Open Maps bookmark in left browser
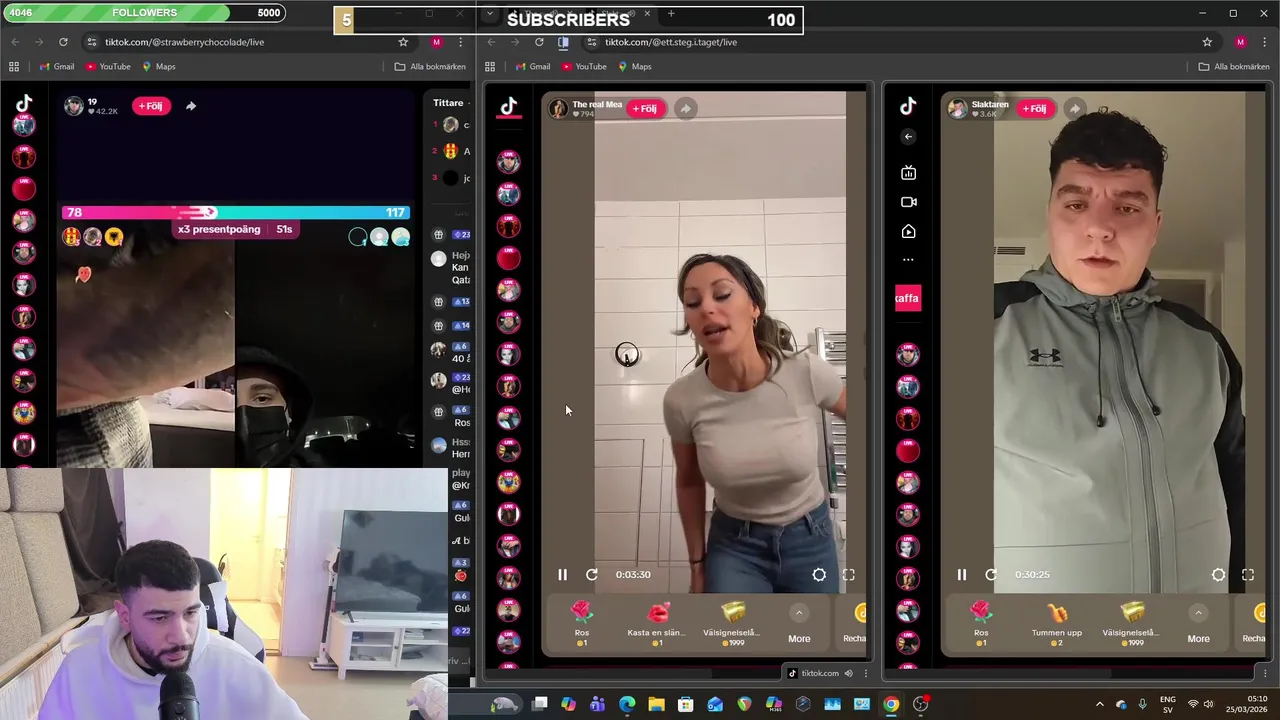Image resolution: width=1280 pixels, height=720 pixels. 158,67
